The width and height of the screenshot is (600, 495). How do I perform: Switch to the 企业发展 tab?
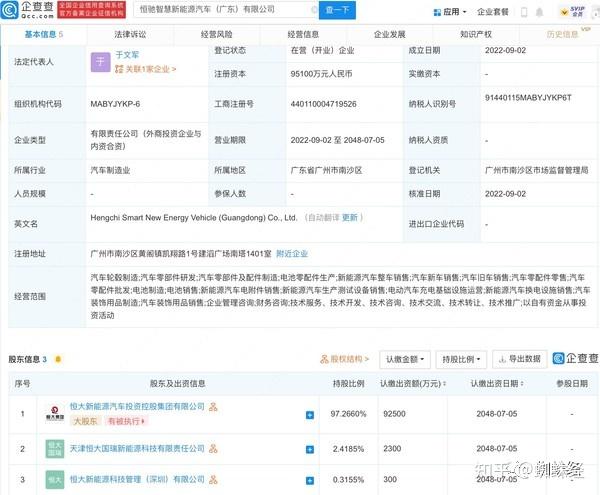(390, 34)
